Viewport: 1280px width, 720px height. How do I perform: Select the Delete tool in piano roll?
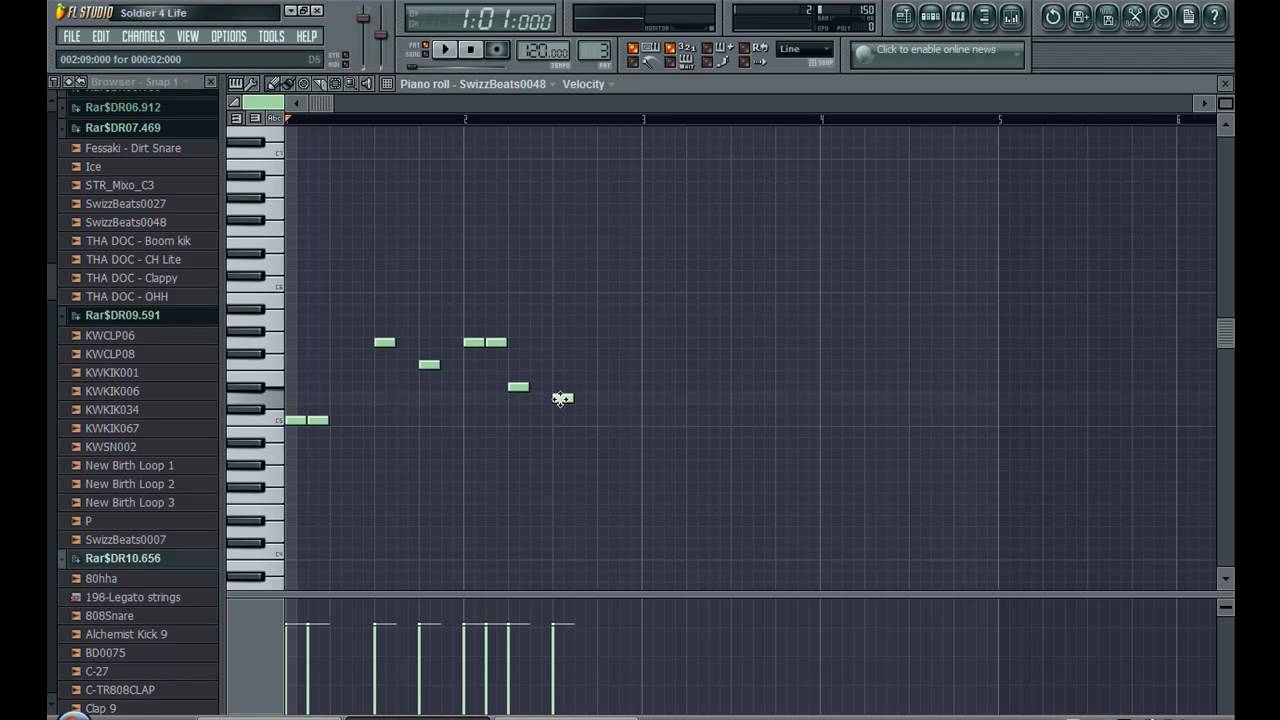pyautogui.click(x=303, y=84)
